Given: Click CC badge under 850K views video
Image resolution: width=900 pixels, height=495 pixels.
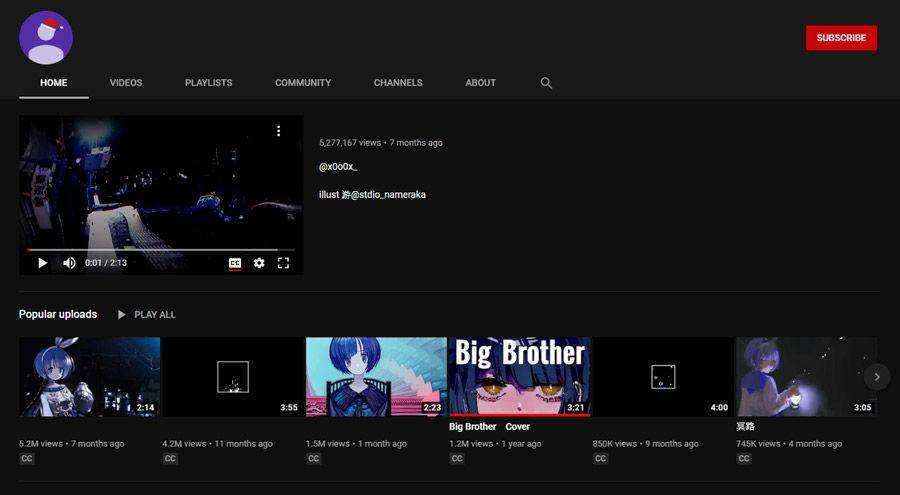Looking at the screenshot, I should click(x=600, y=459).
